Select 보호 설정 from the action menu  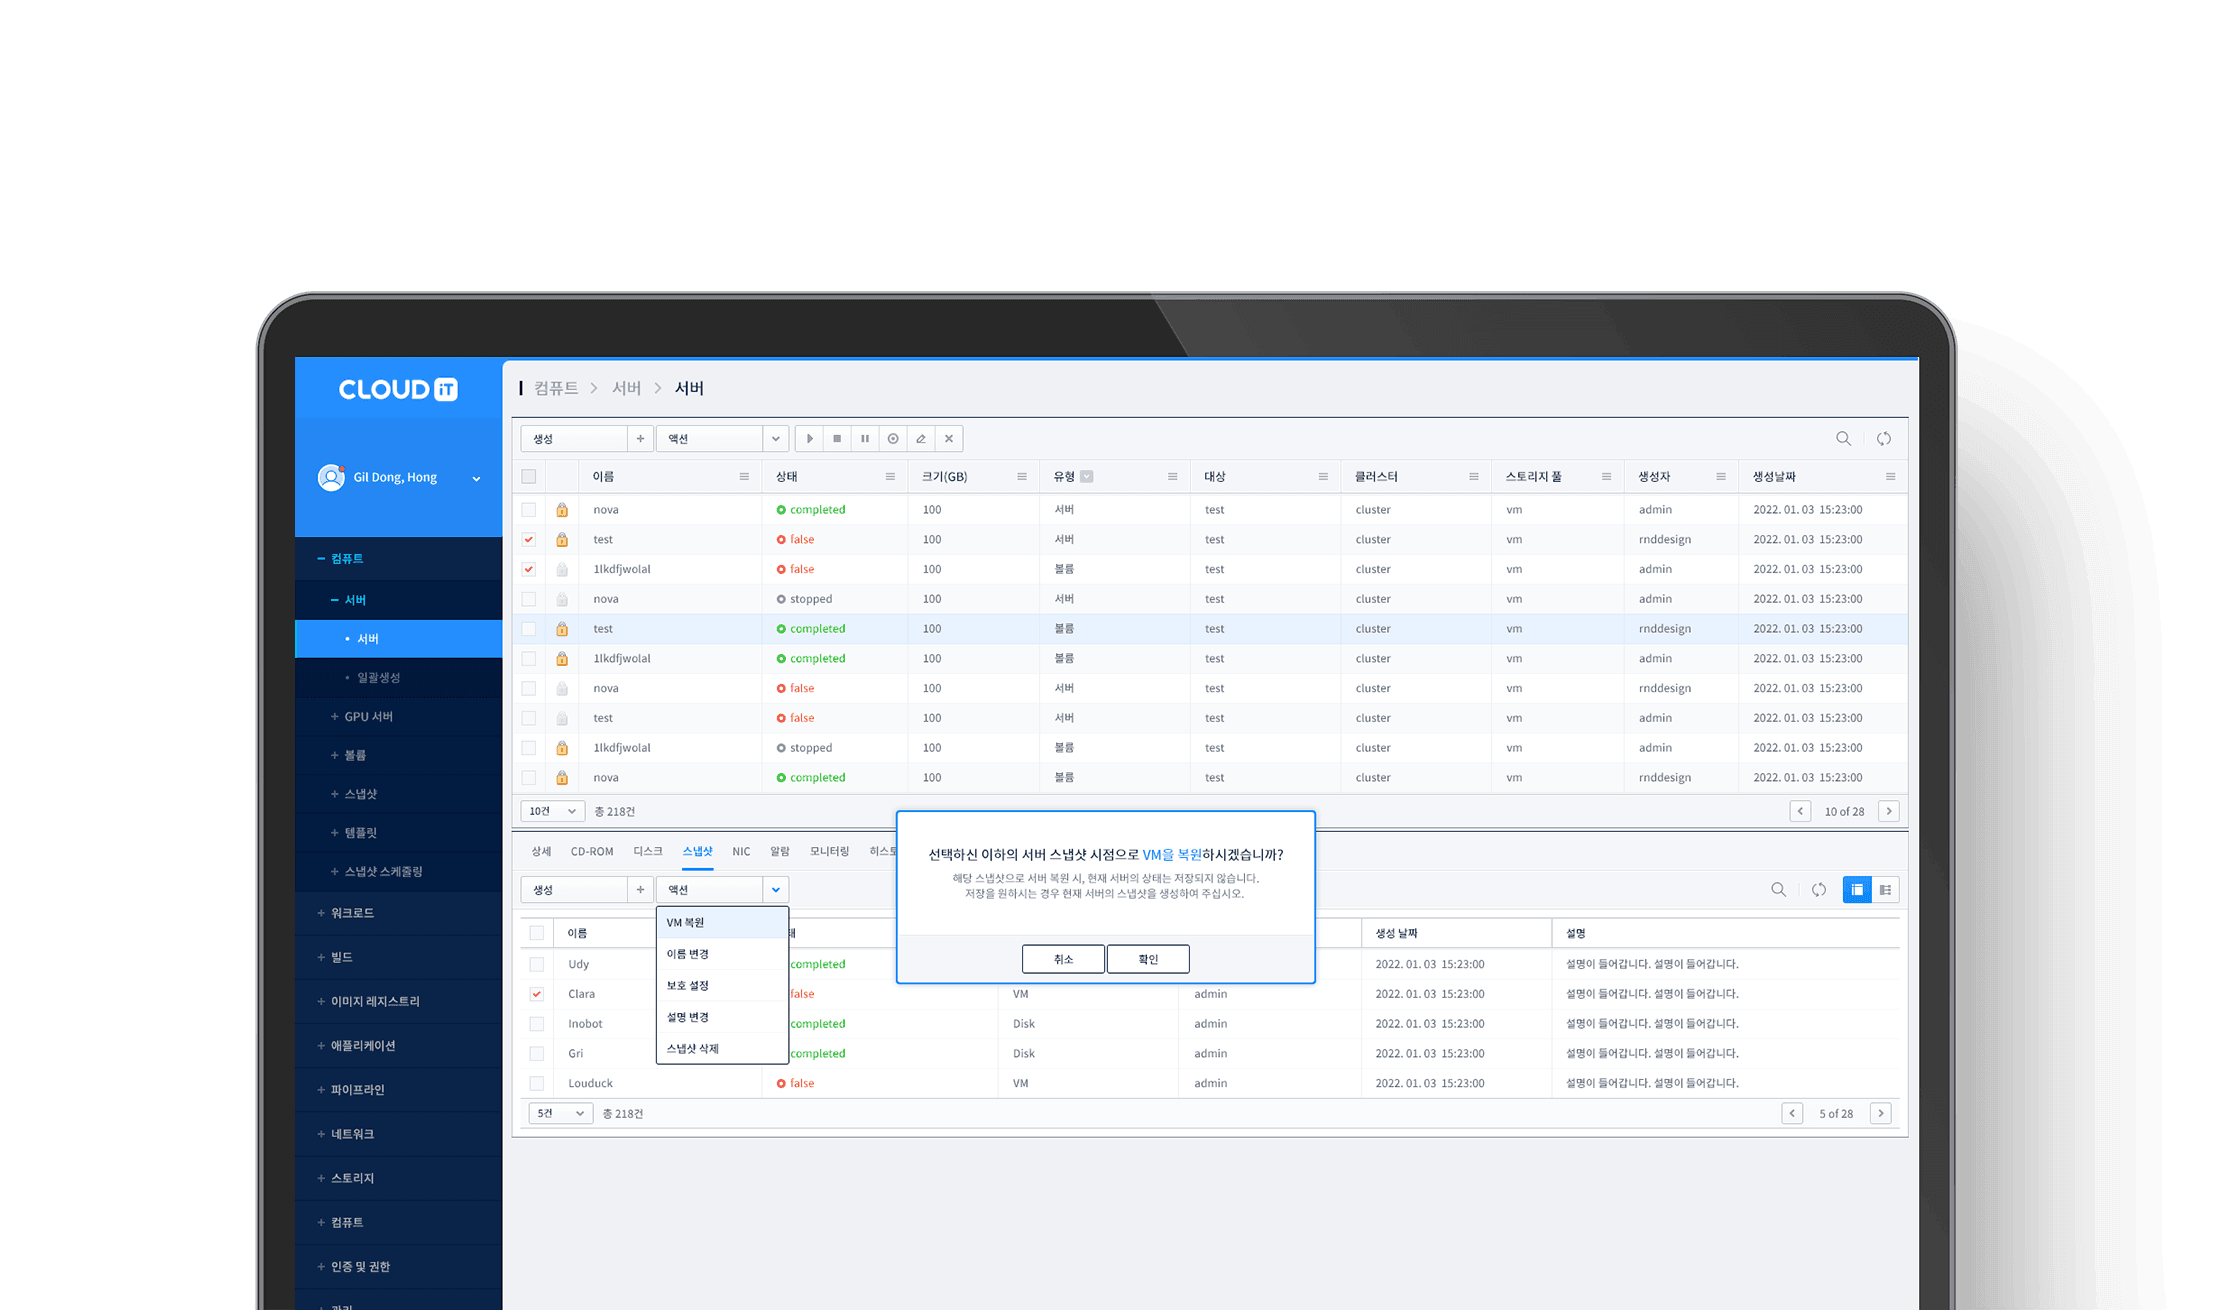[722, 985]
